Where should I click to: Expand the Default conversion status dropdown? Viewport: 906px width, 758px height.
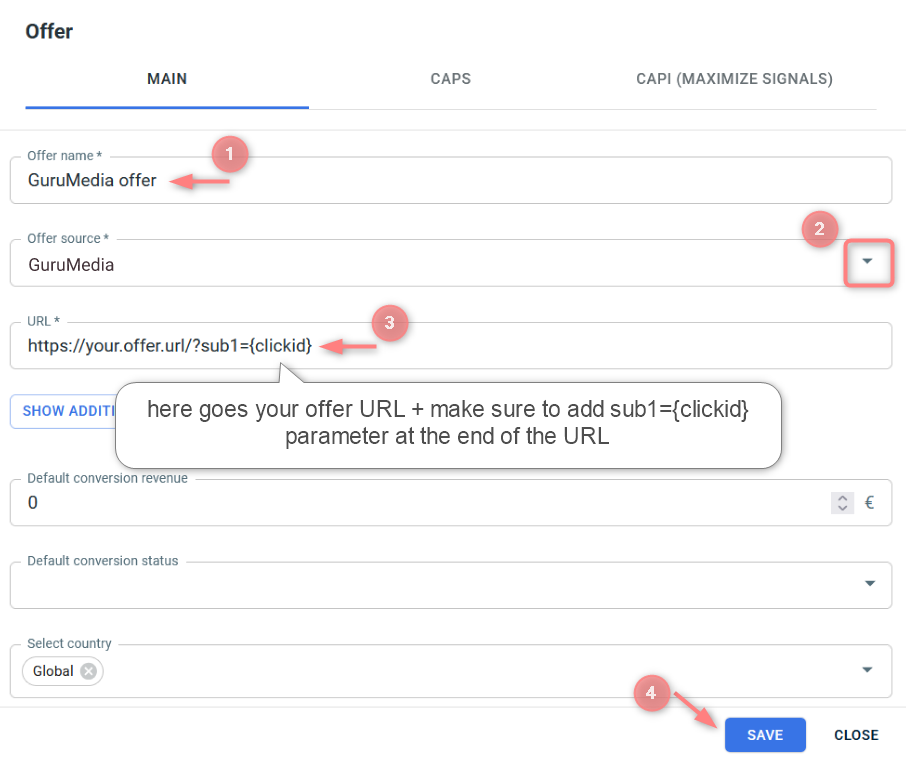tap(869, 584)
